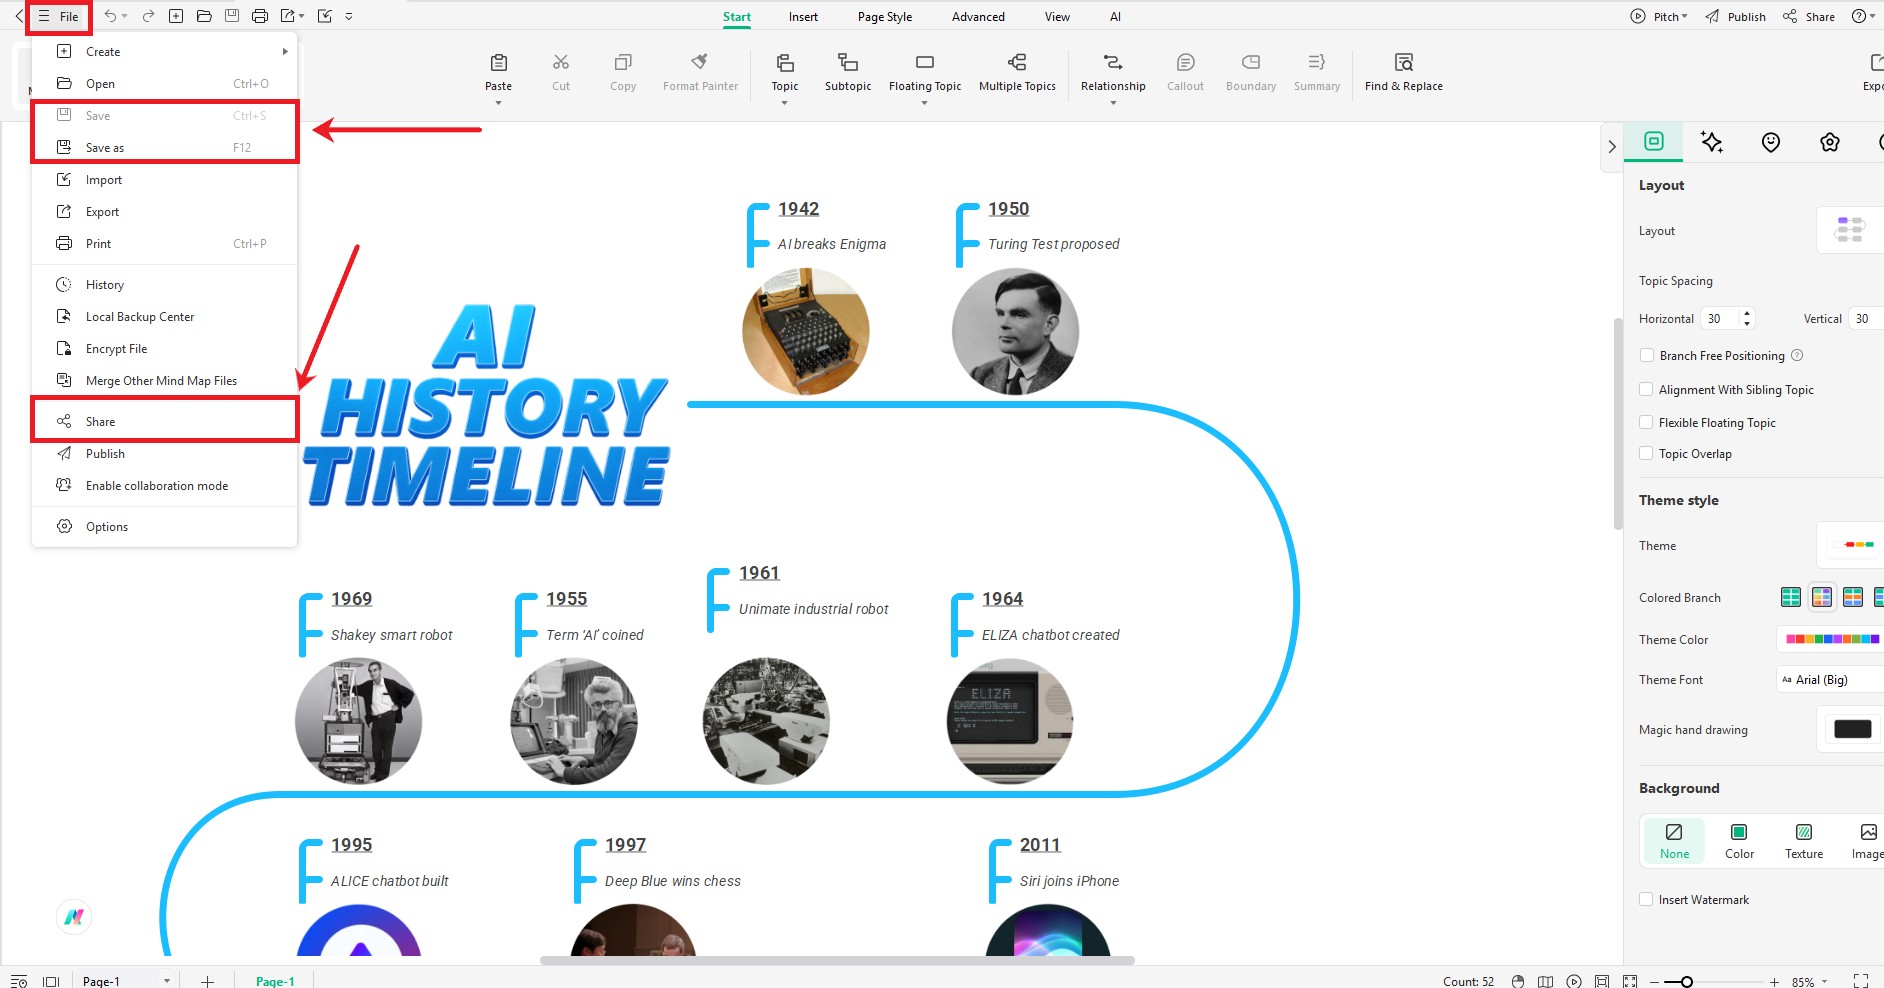
Task: Click zoom out minus button
Action: pos(1655,982)
